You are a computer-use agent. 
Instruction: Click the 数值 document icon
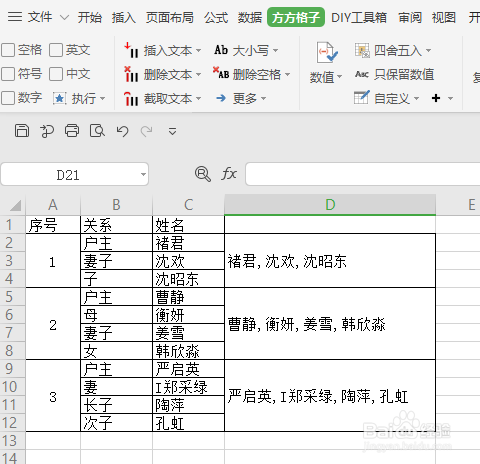click(327, 53)
